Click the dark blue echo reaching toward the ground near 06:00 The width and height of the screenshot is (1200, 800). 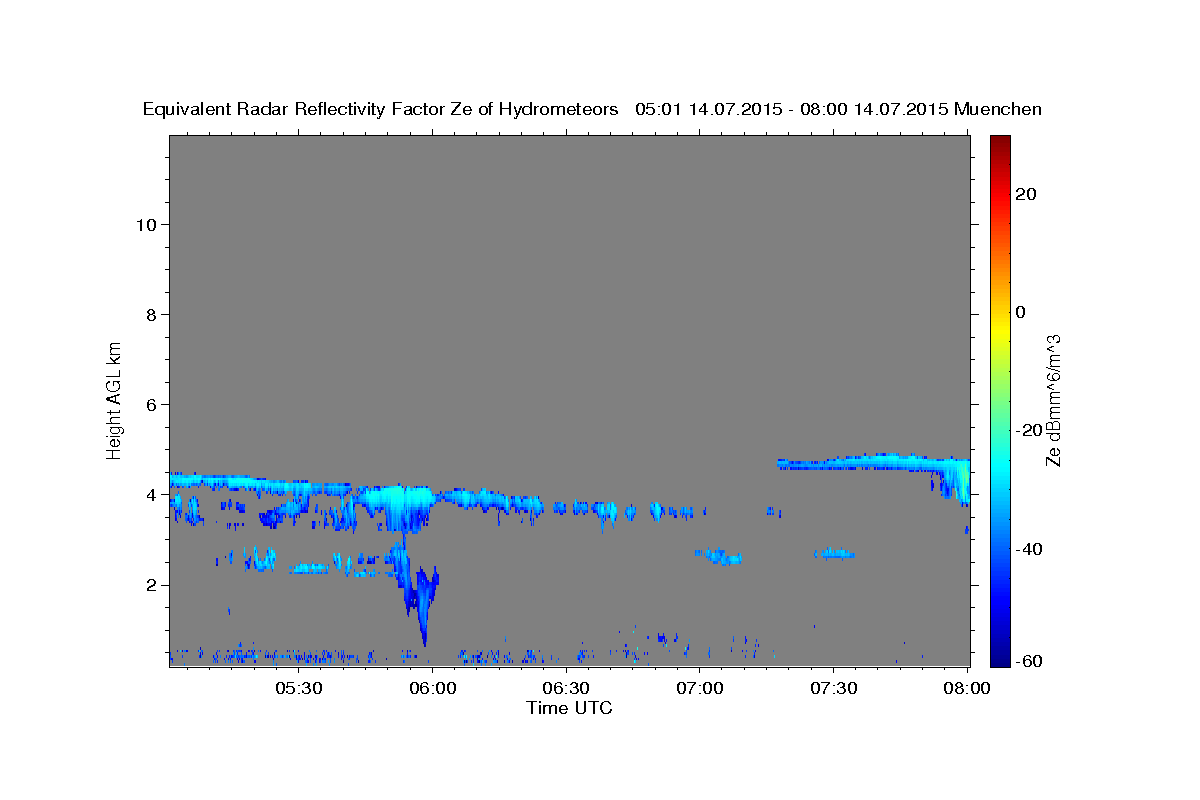pos(423,605)
